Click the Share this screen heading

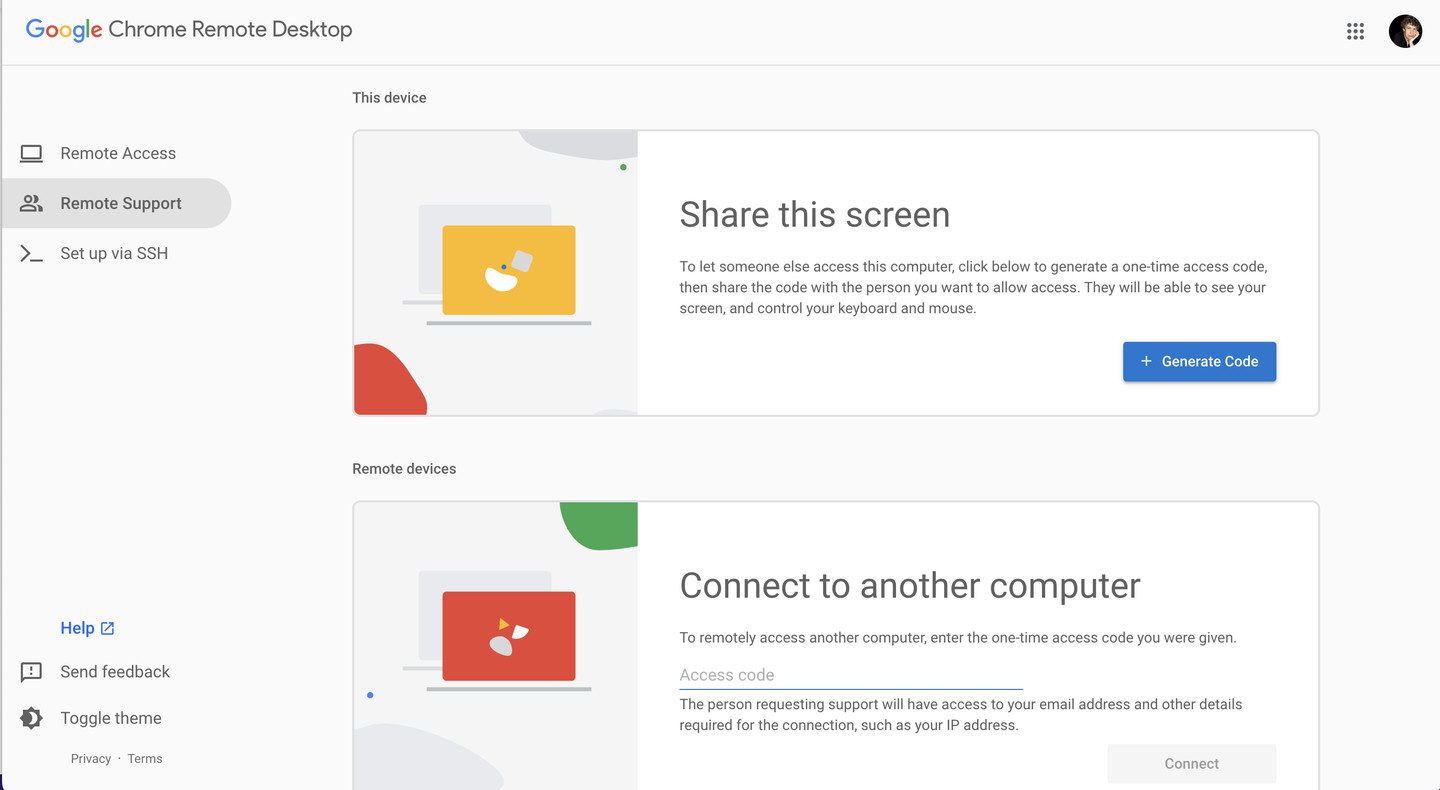point(815,214)
